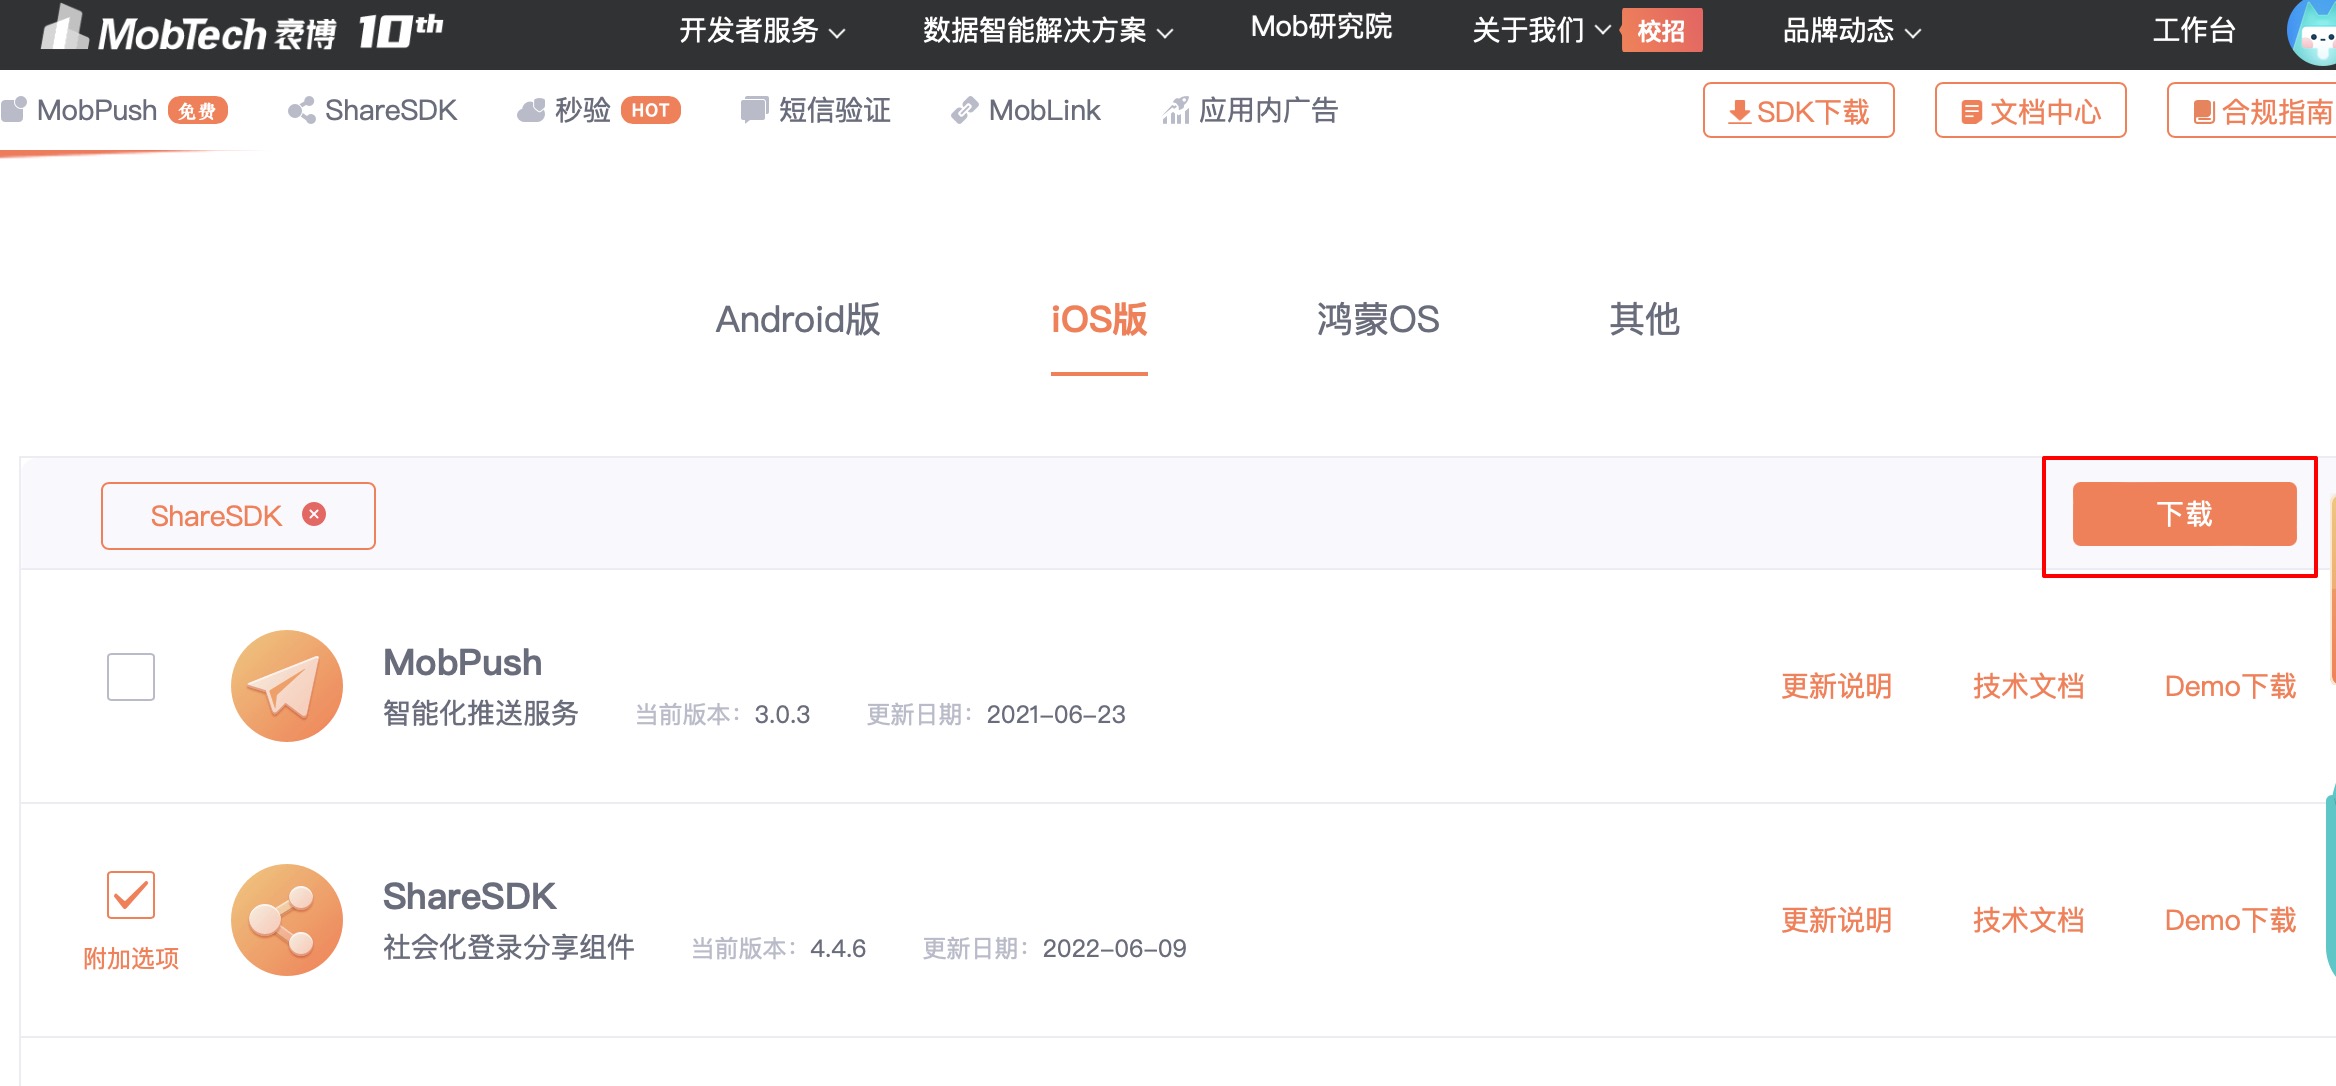Open the 秒验 cloud icon service
This screenshot has width=2336, height=1086.
click(532, 110)
